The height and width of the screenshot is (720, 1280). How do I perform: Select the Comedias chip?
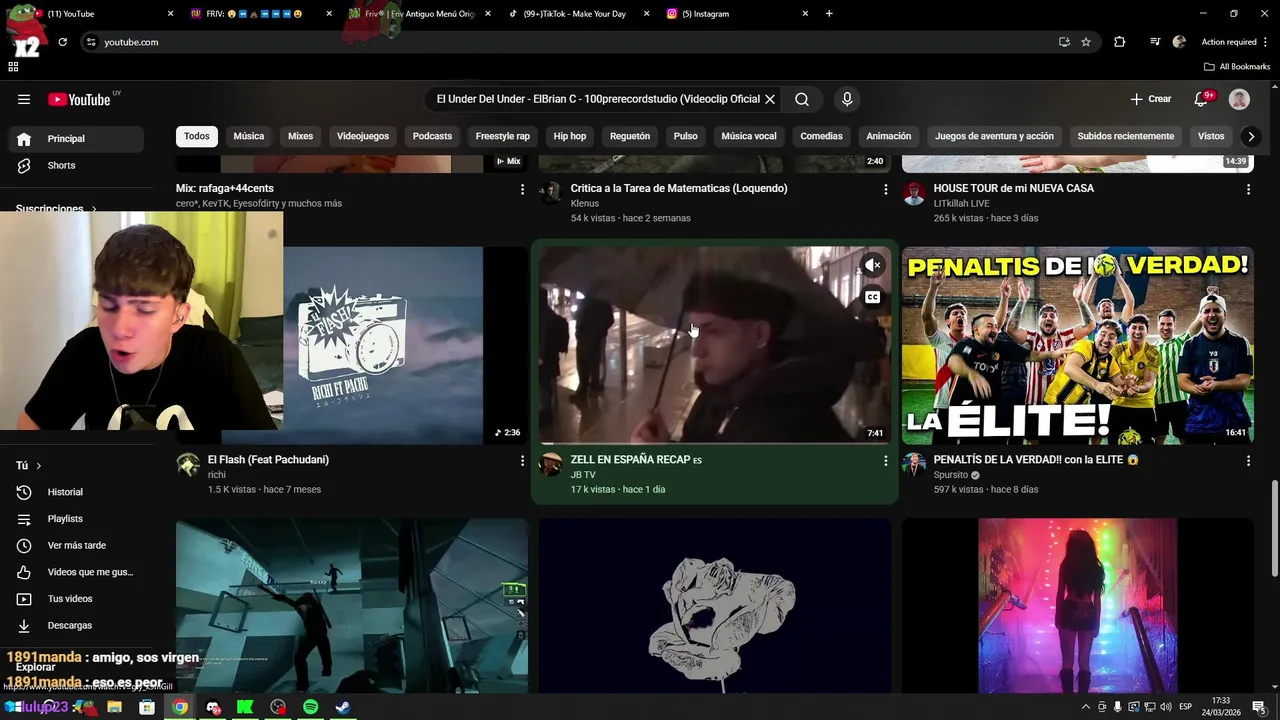822,136
